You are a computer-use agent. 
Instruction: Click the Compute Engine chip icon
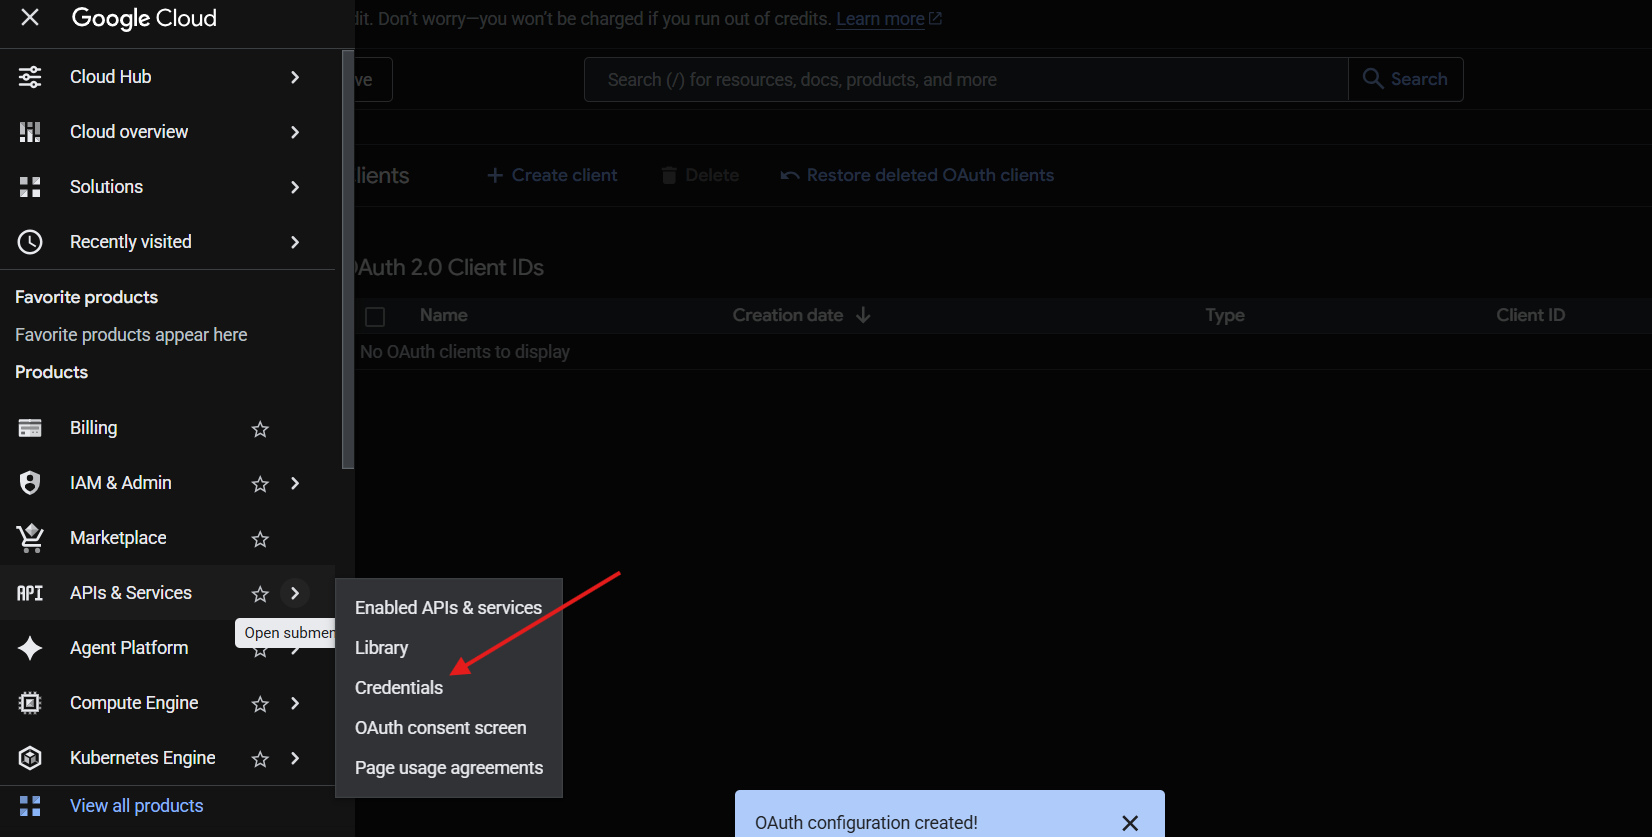coord(30,703)
